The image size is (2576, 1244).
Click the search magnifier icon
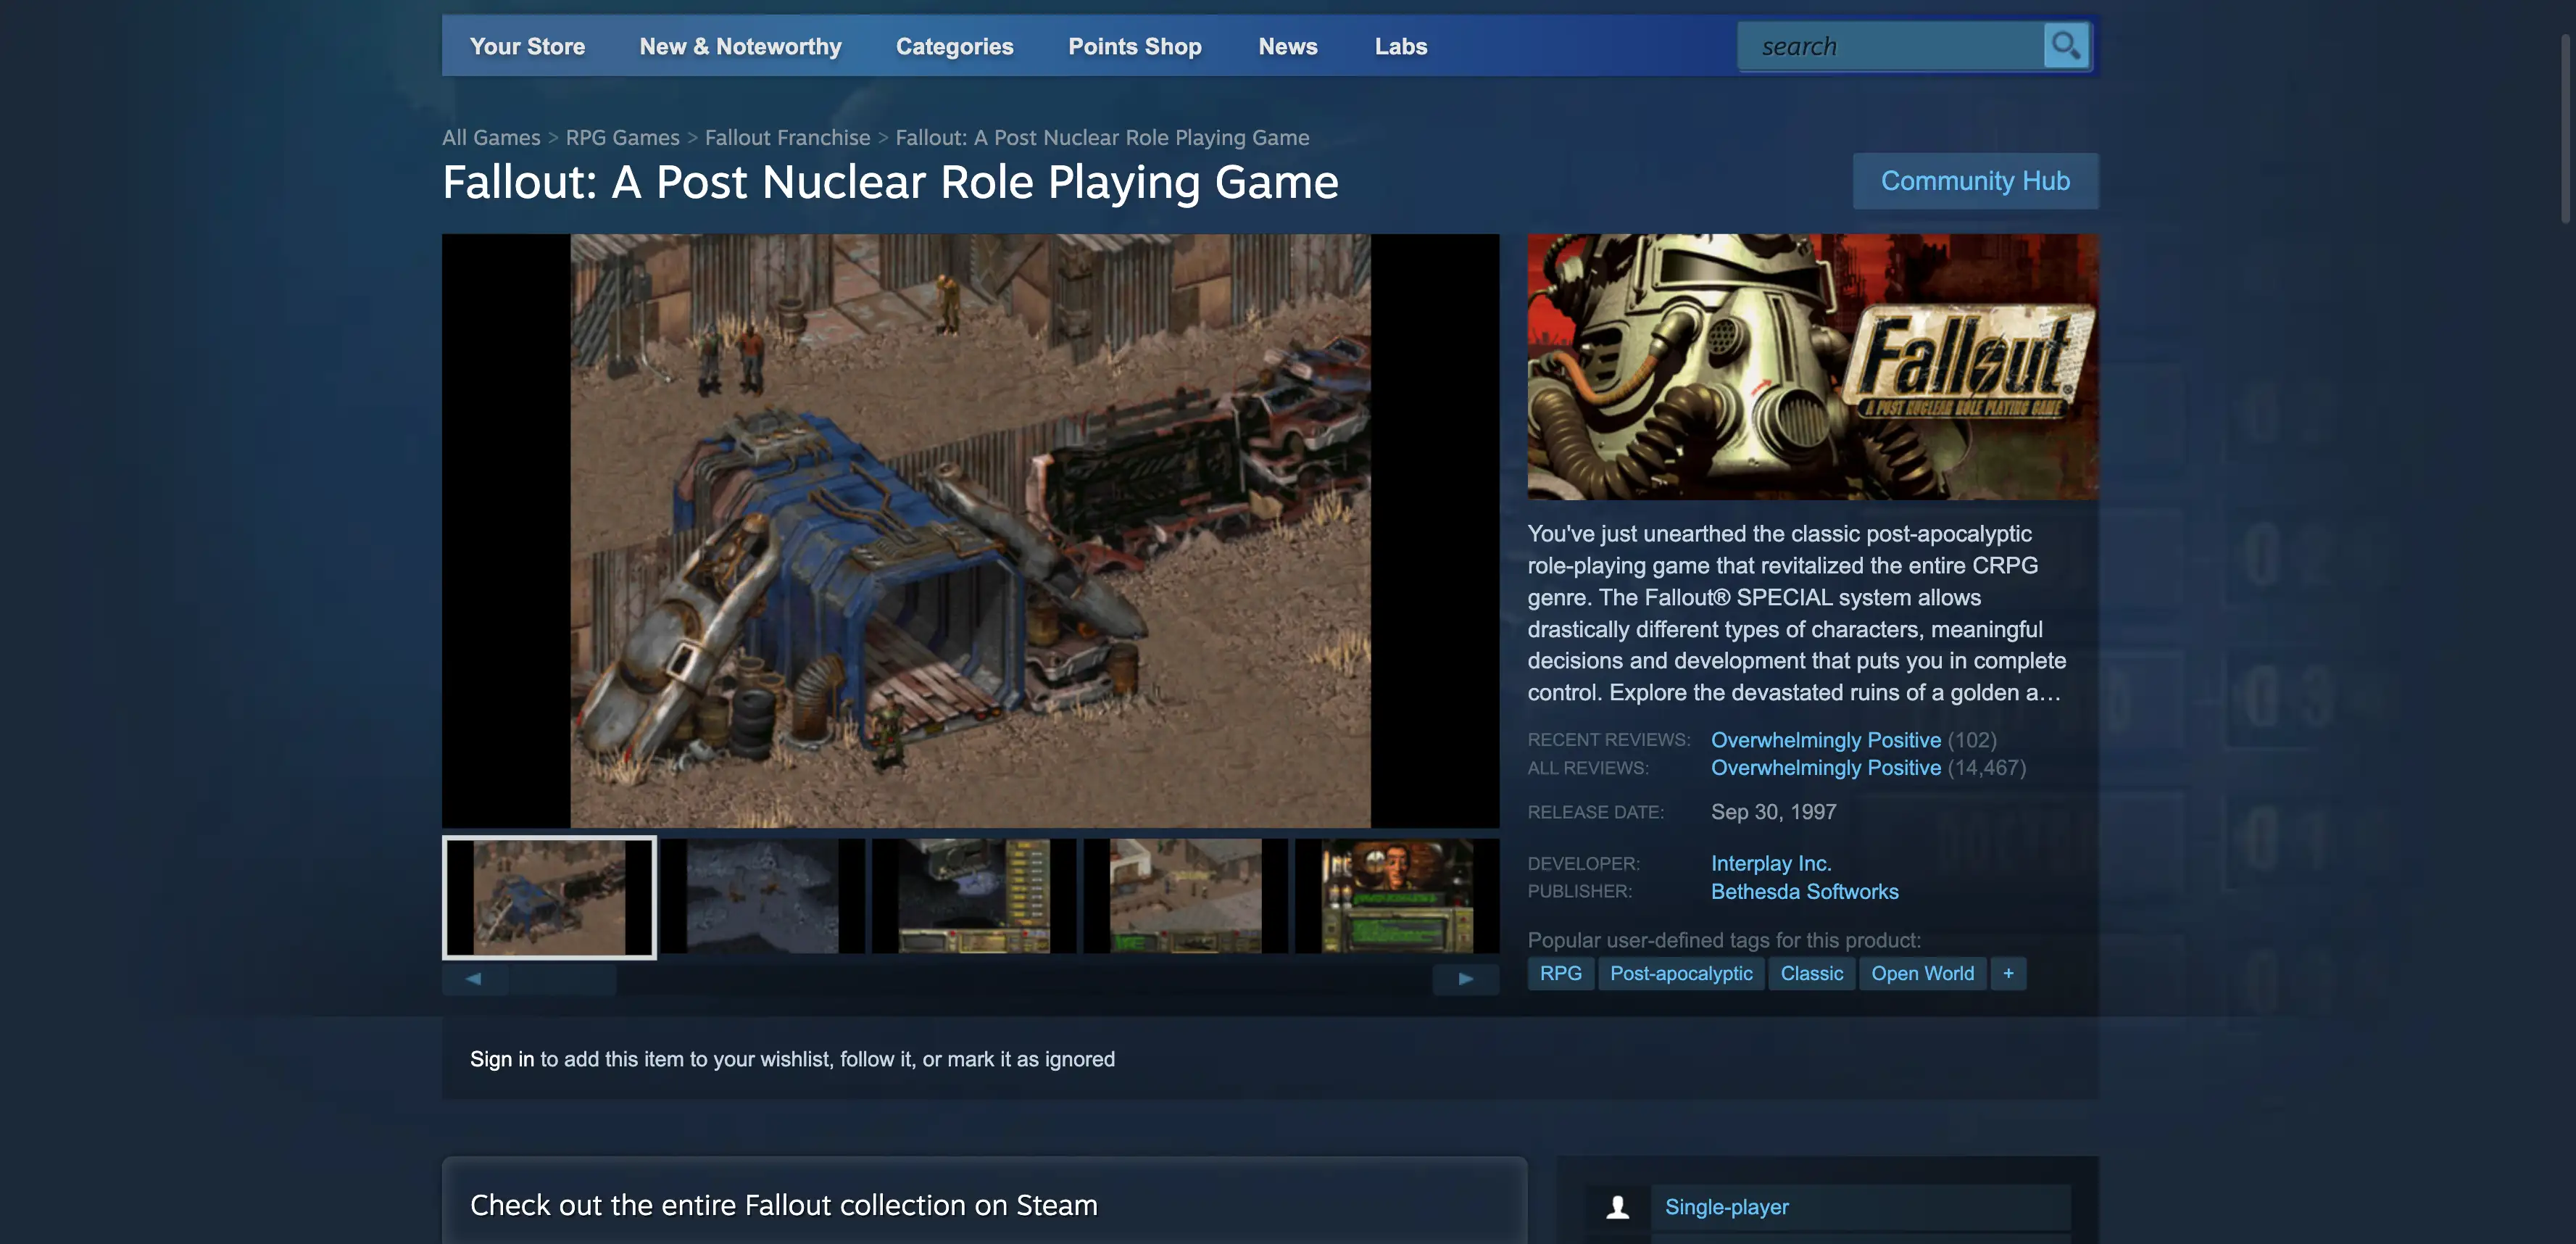[2065, 46]
